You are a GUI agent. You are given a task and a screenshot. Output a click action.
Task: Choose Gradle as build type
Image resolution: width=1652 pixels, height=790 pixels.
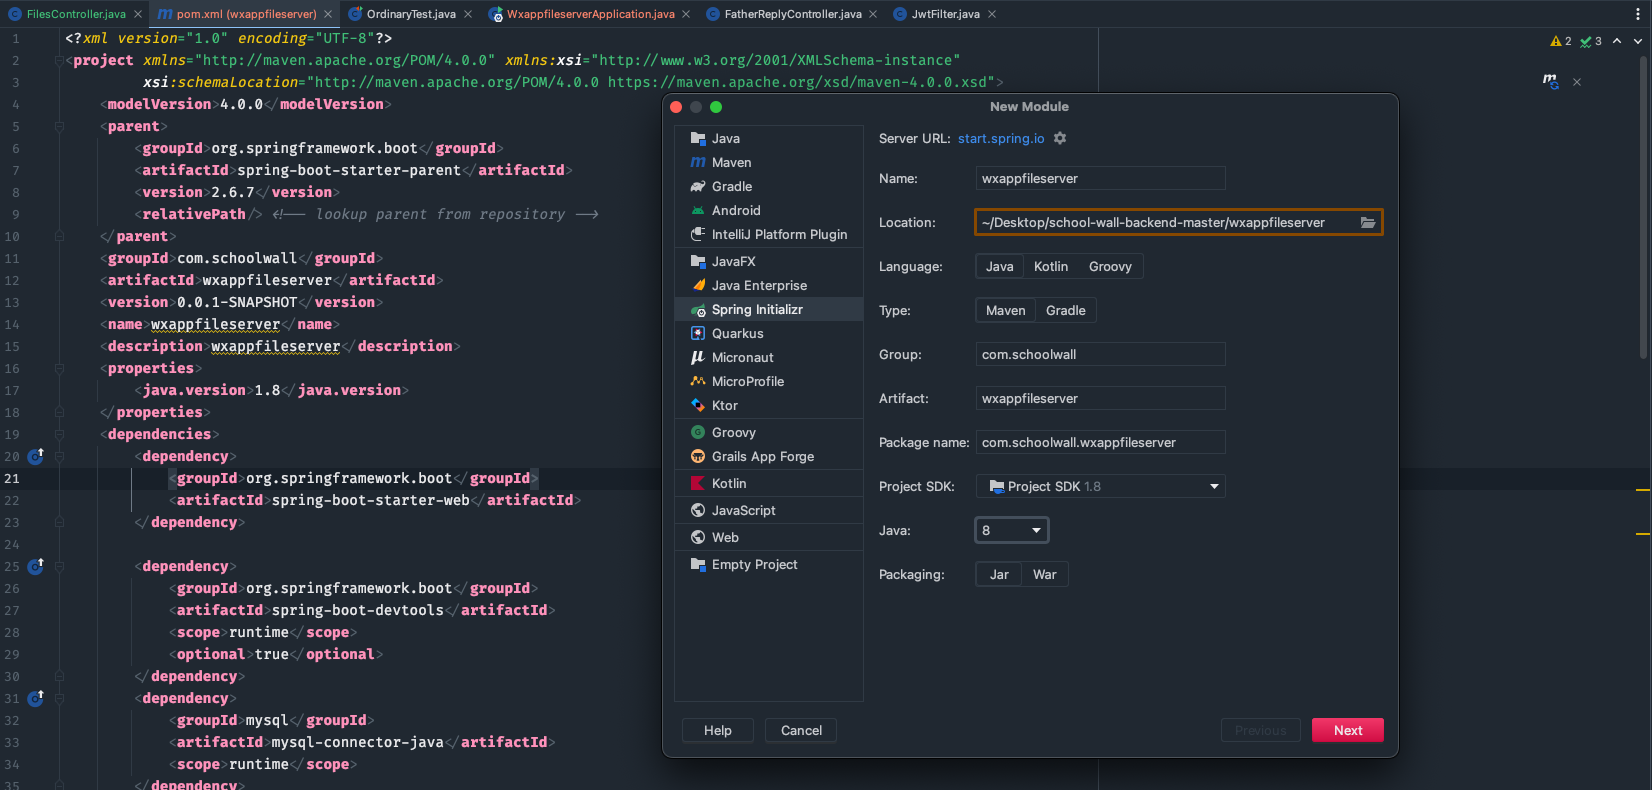1066,310
